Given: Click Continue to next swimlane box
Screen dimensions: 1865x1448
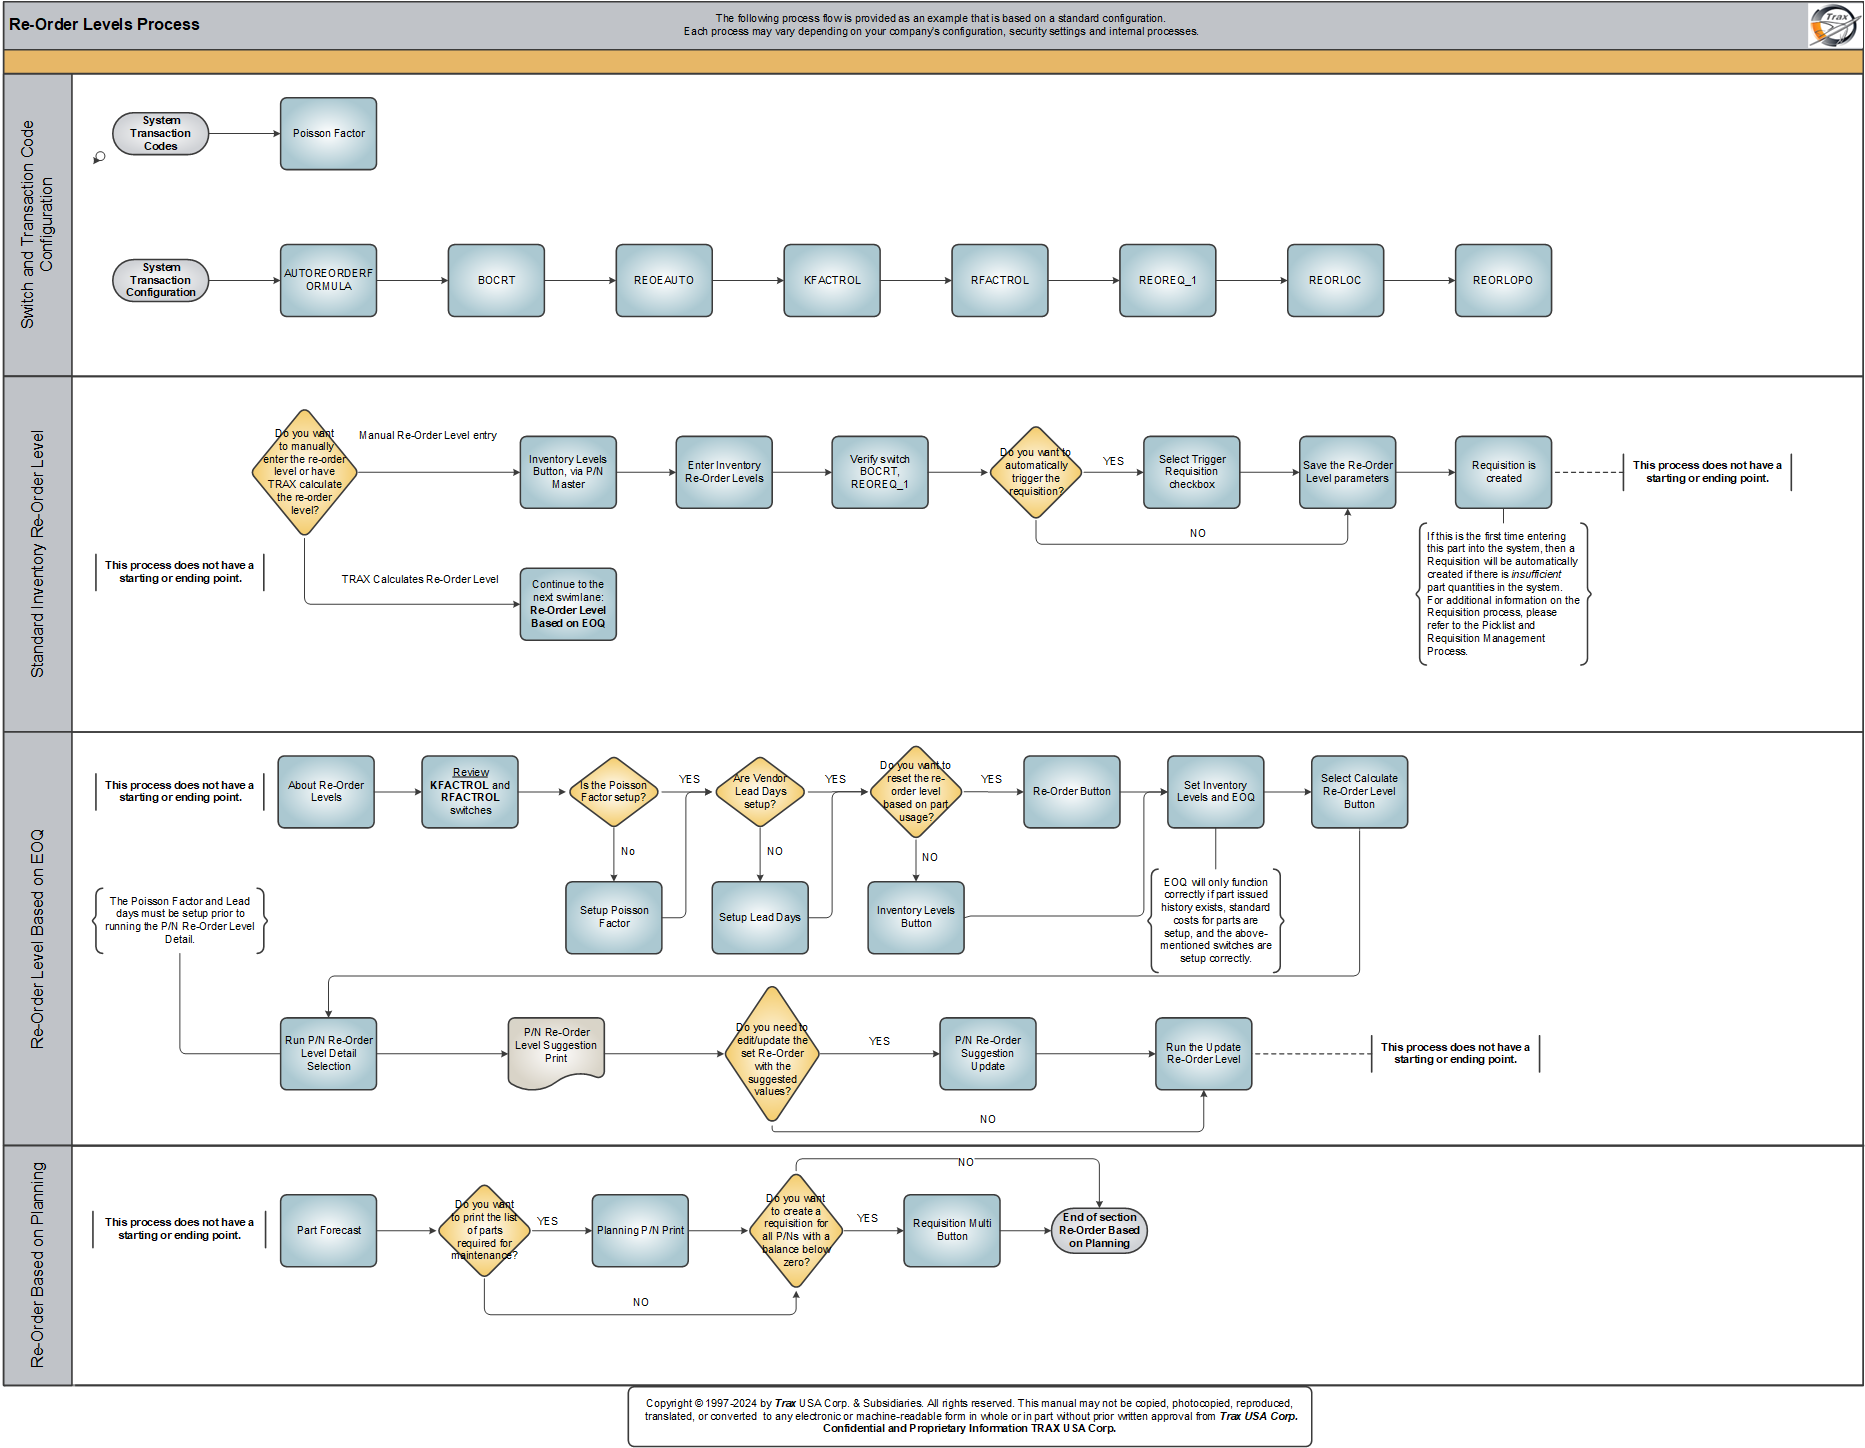Looking at the screenshot, I should (x=568, y=604).
